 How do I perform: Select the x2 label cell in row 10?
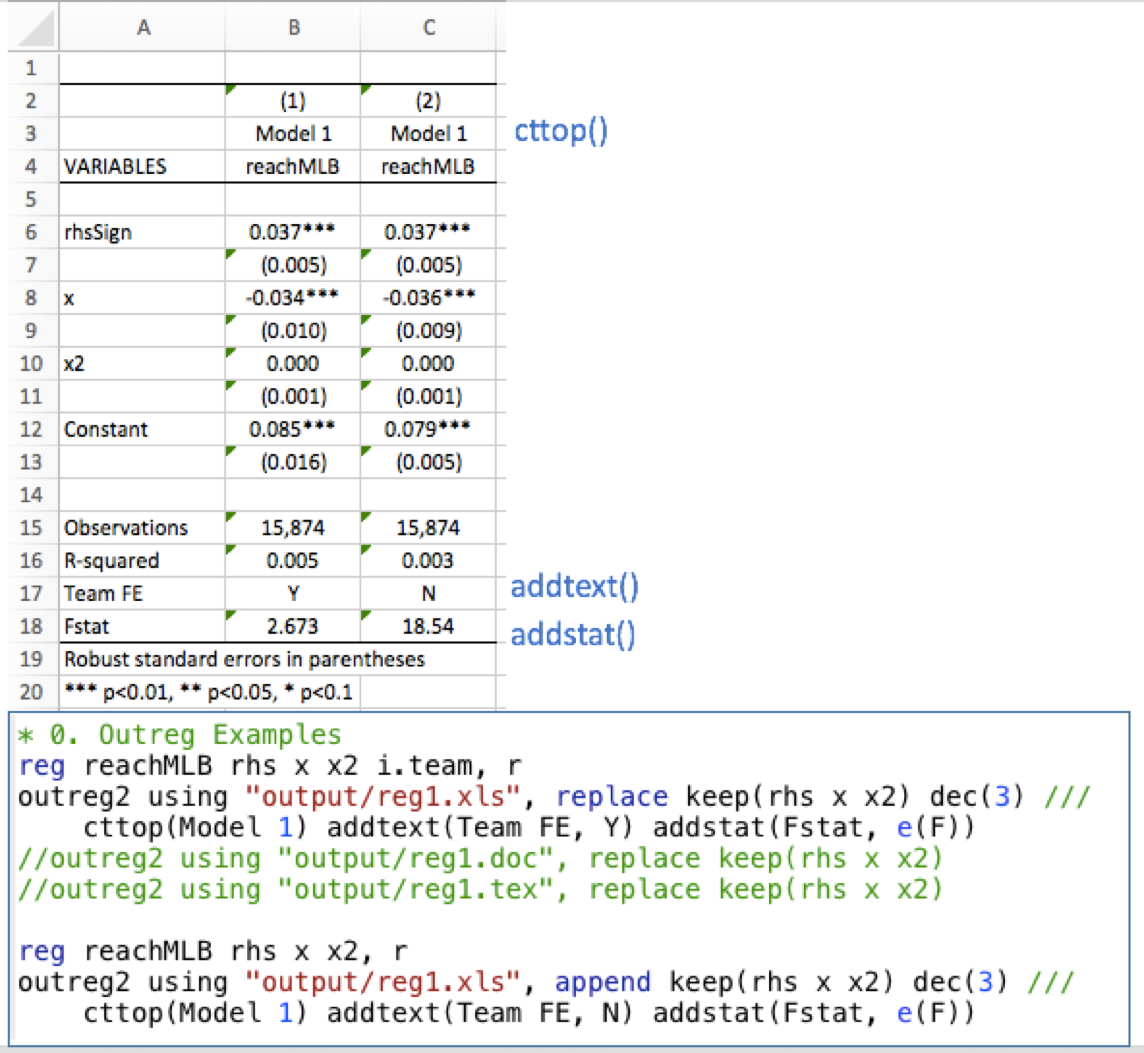(142, 363)
